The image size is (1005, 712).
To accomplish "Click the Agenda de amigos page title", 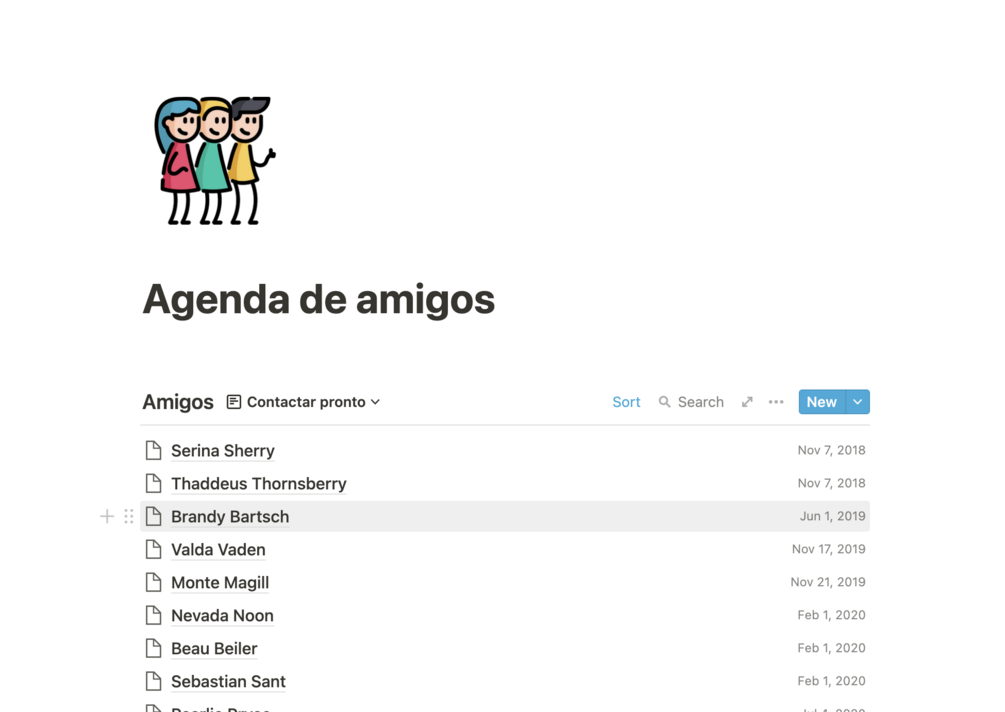I will 319,299.
